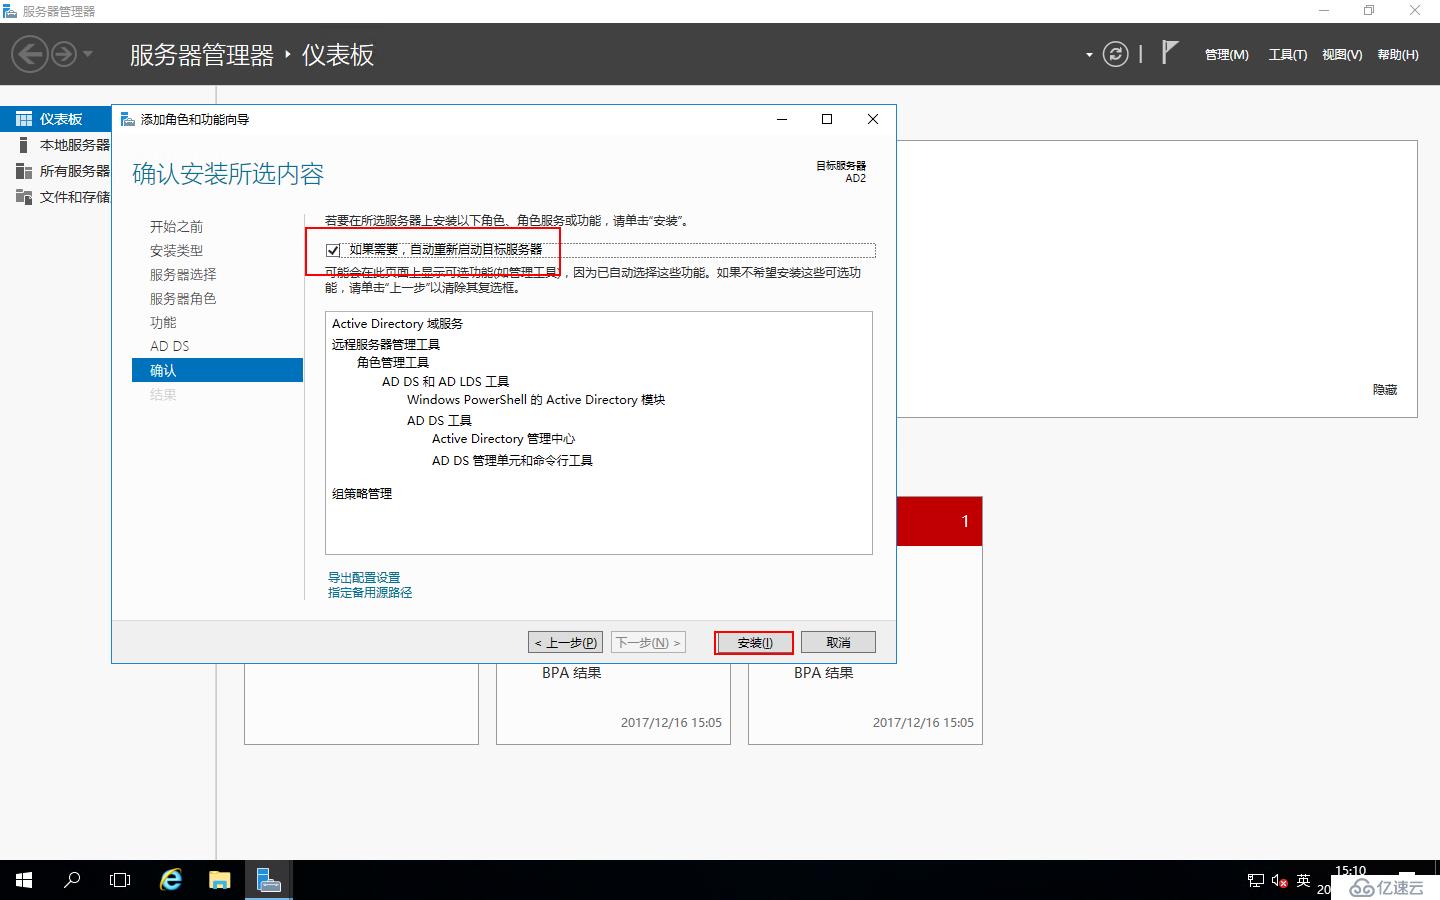Go to the 服务器角色 wizard step
1440x900 pixels.
pos(183,299)
